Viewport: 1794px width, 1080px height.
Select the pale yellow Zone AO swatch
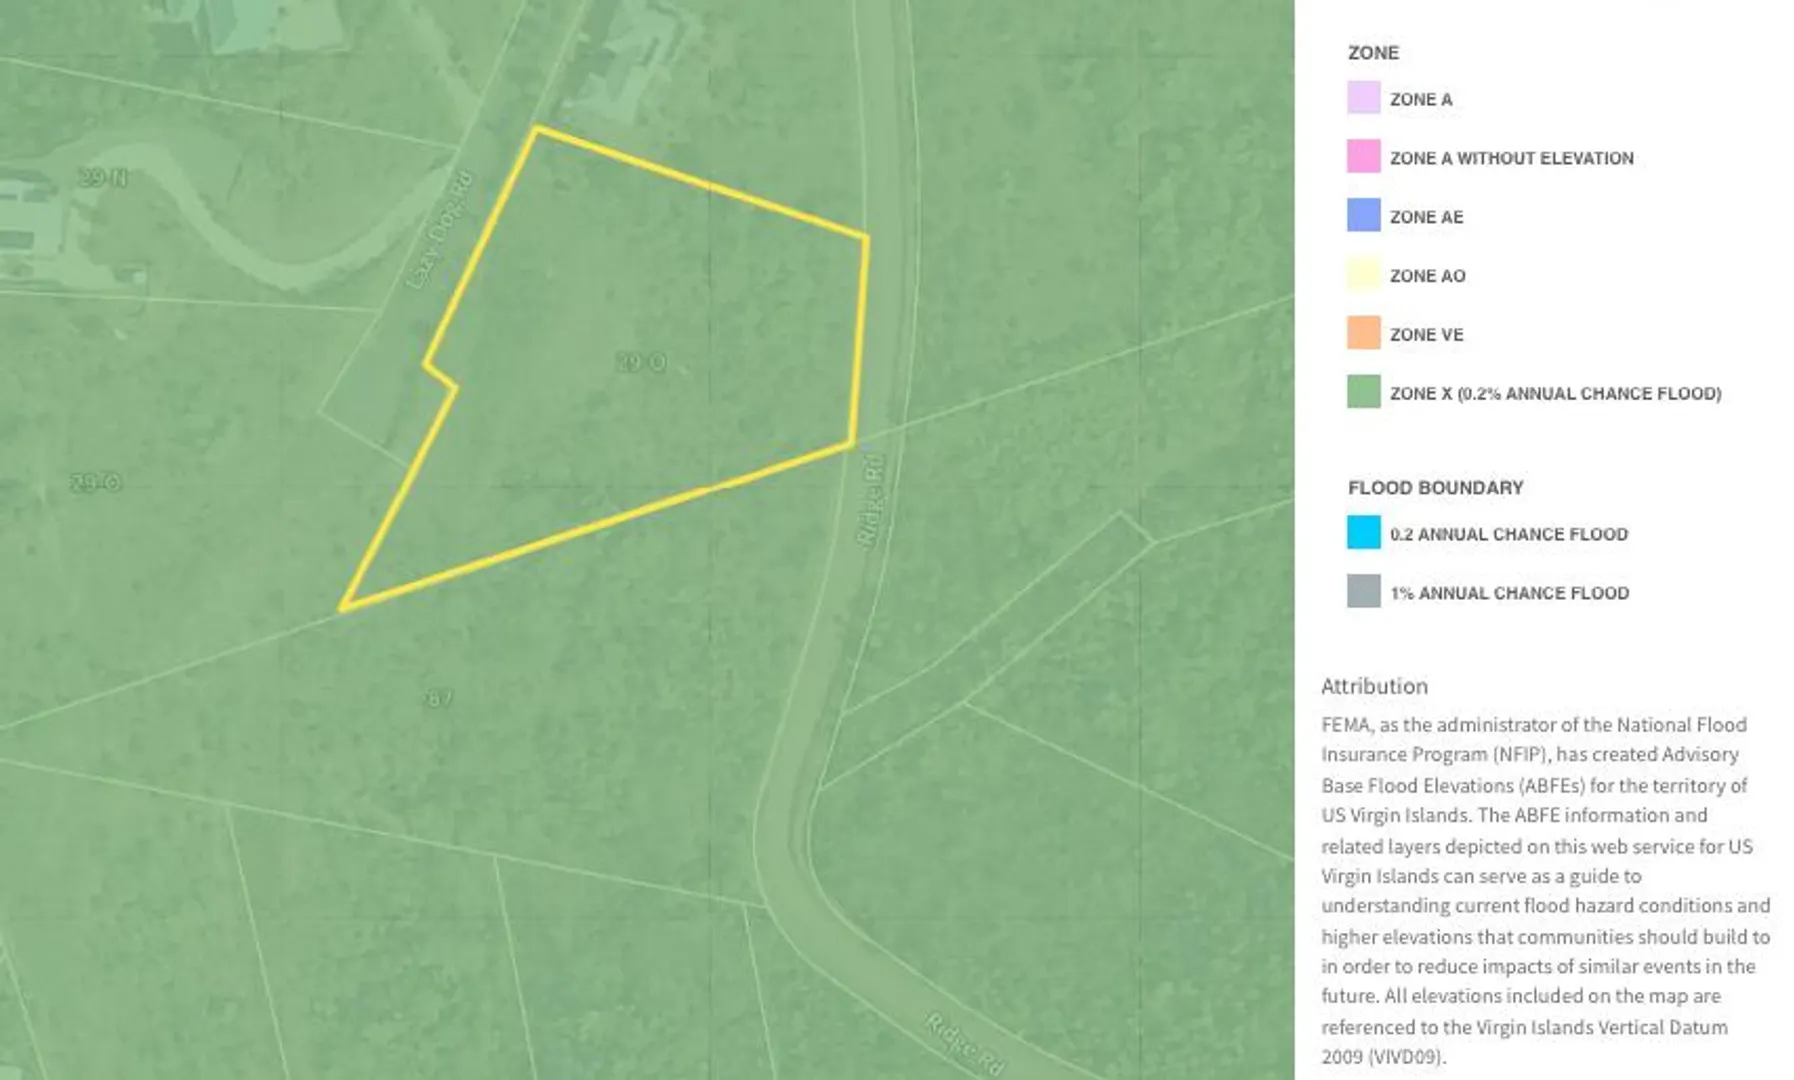1363,275
